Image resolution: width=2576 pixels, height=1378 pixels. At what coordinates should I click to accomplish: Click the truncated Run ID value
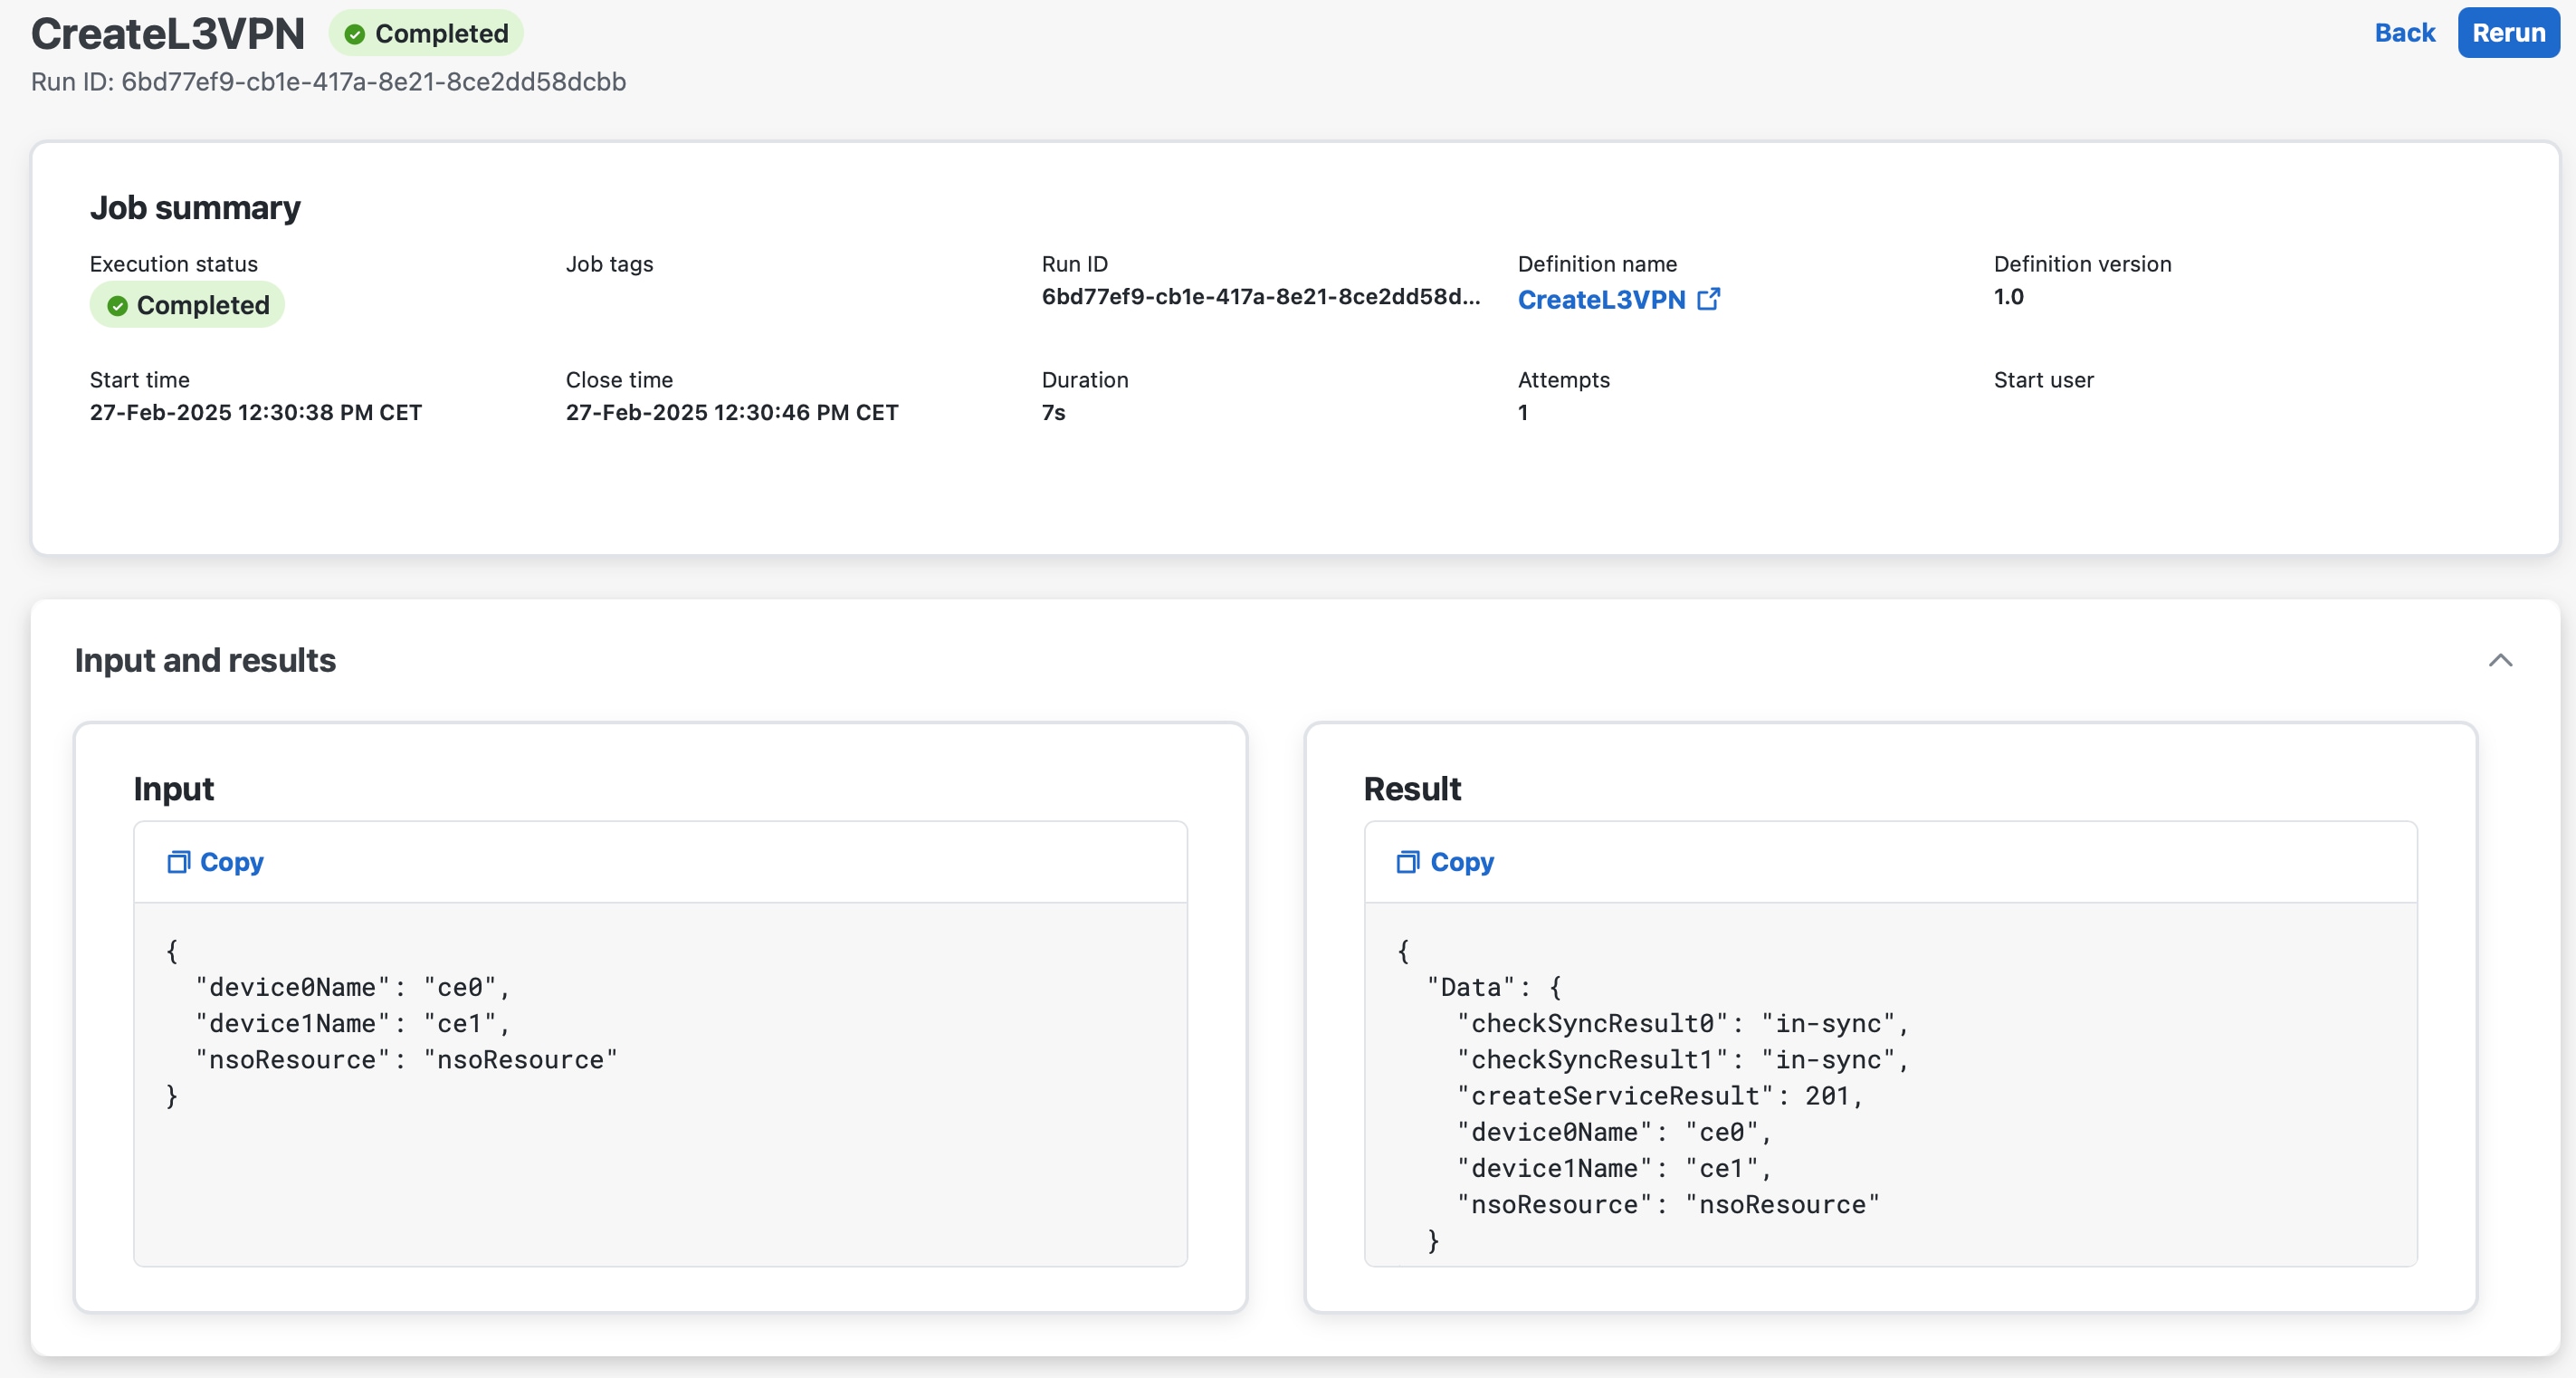coord(1260,297)
